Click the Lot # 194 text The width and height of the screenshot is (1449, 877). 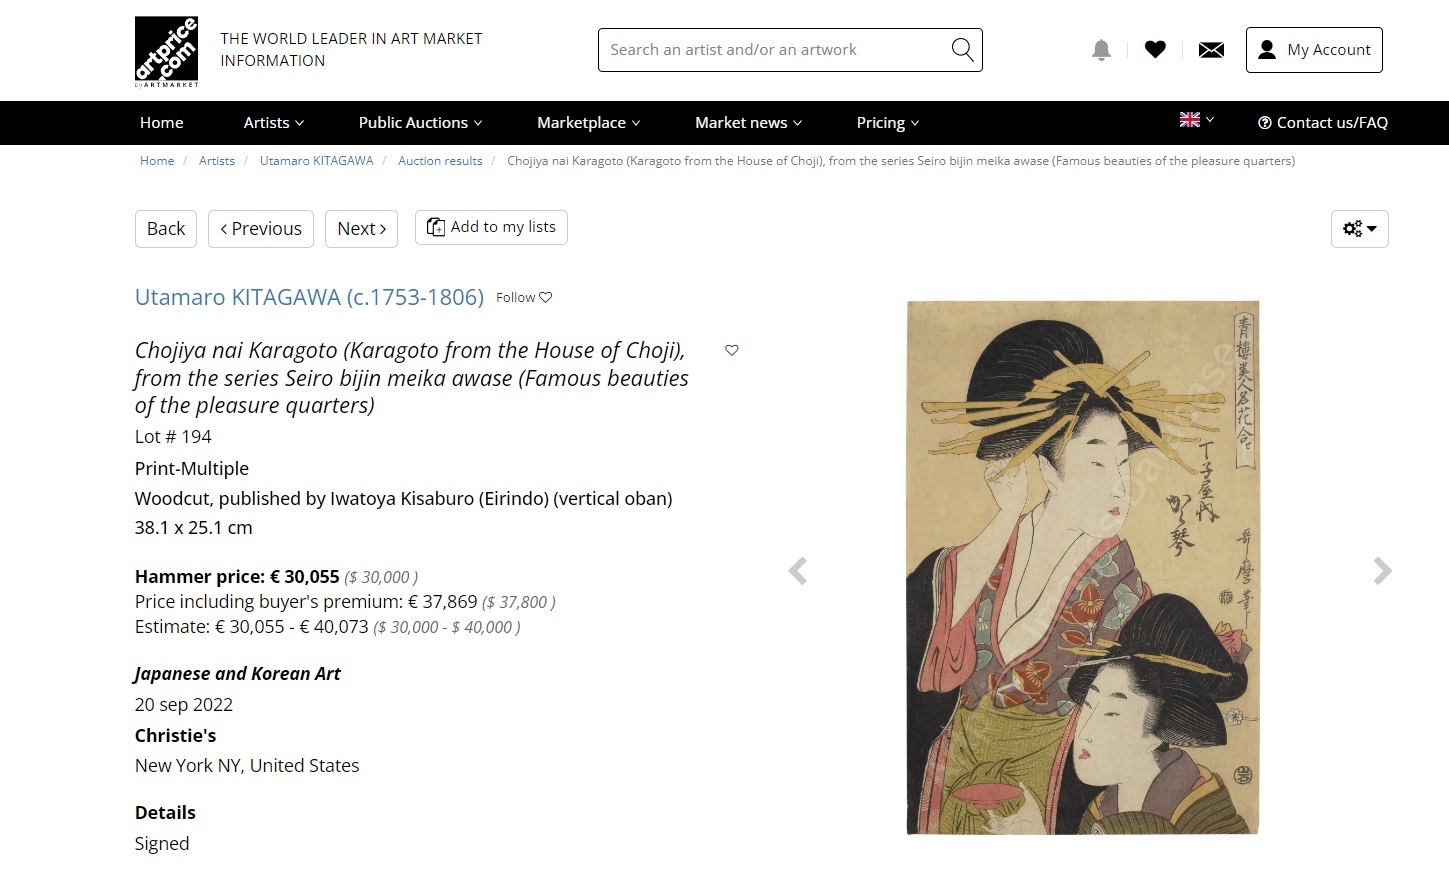click(173, 437)
